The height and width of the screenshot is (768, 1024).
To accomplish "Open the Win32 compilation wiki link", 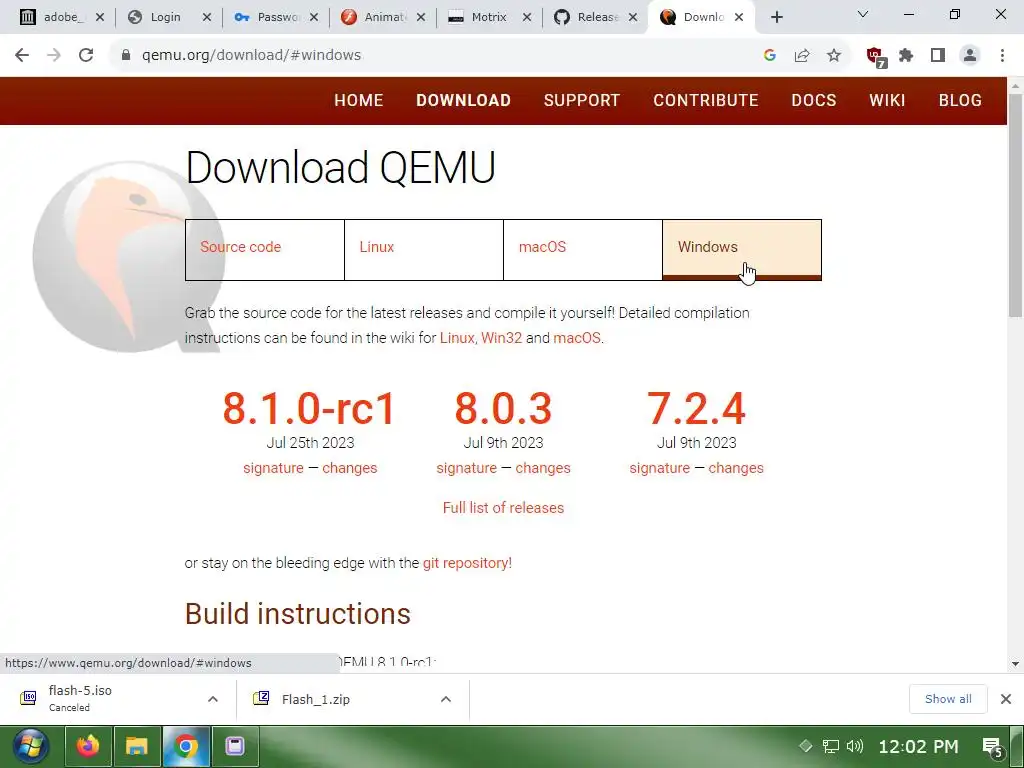I will [502, 338].
